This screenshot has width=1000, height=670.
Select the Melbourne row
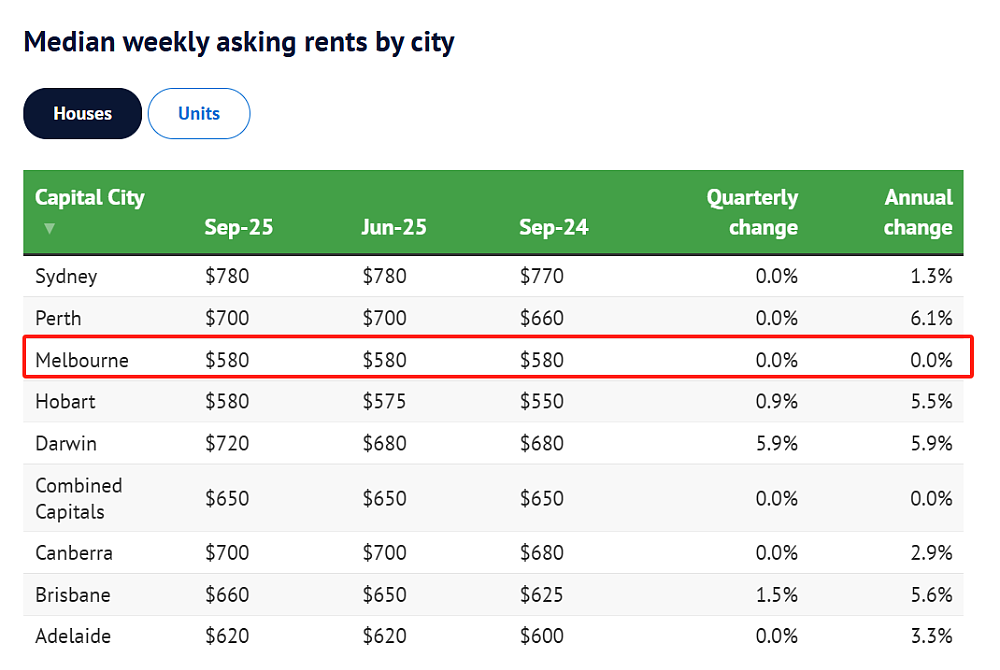[497, 358]
